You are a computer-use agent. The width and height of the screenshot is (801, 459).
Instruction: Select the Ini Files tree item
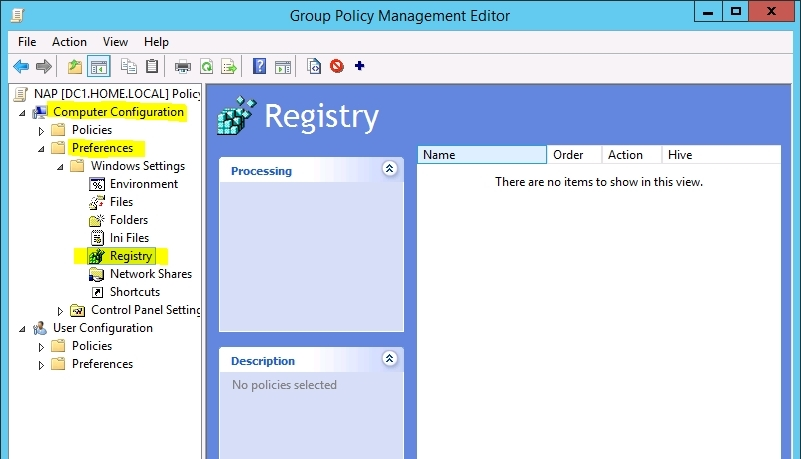pyautogui.click(x=129, y=238)
